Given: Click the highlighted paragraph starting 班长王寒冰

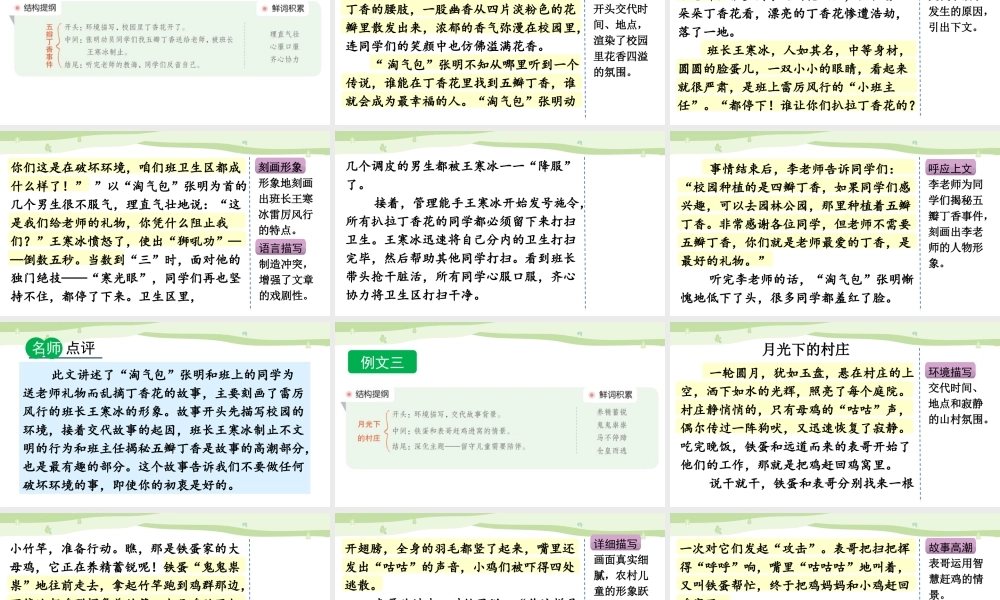Looking at the screenshot, I should pos(797,77).
